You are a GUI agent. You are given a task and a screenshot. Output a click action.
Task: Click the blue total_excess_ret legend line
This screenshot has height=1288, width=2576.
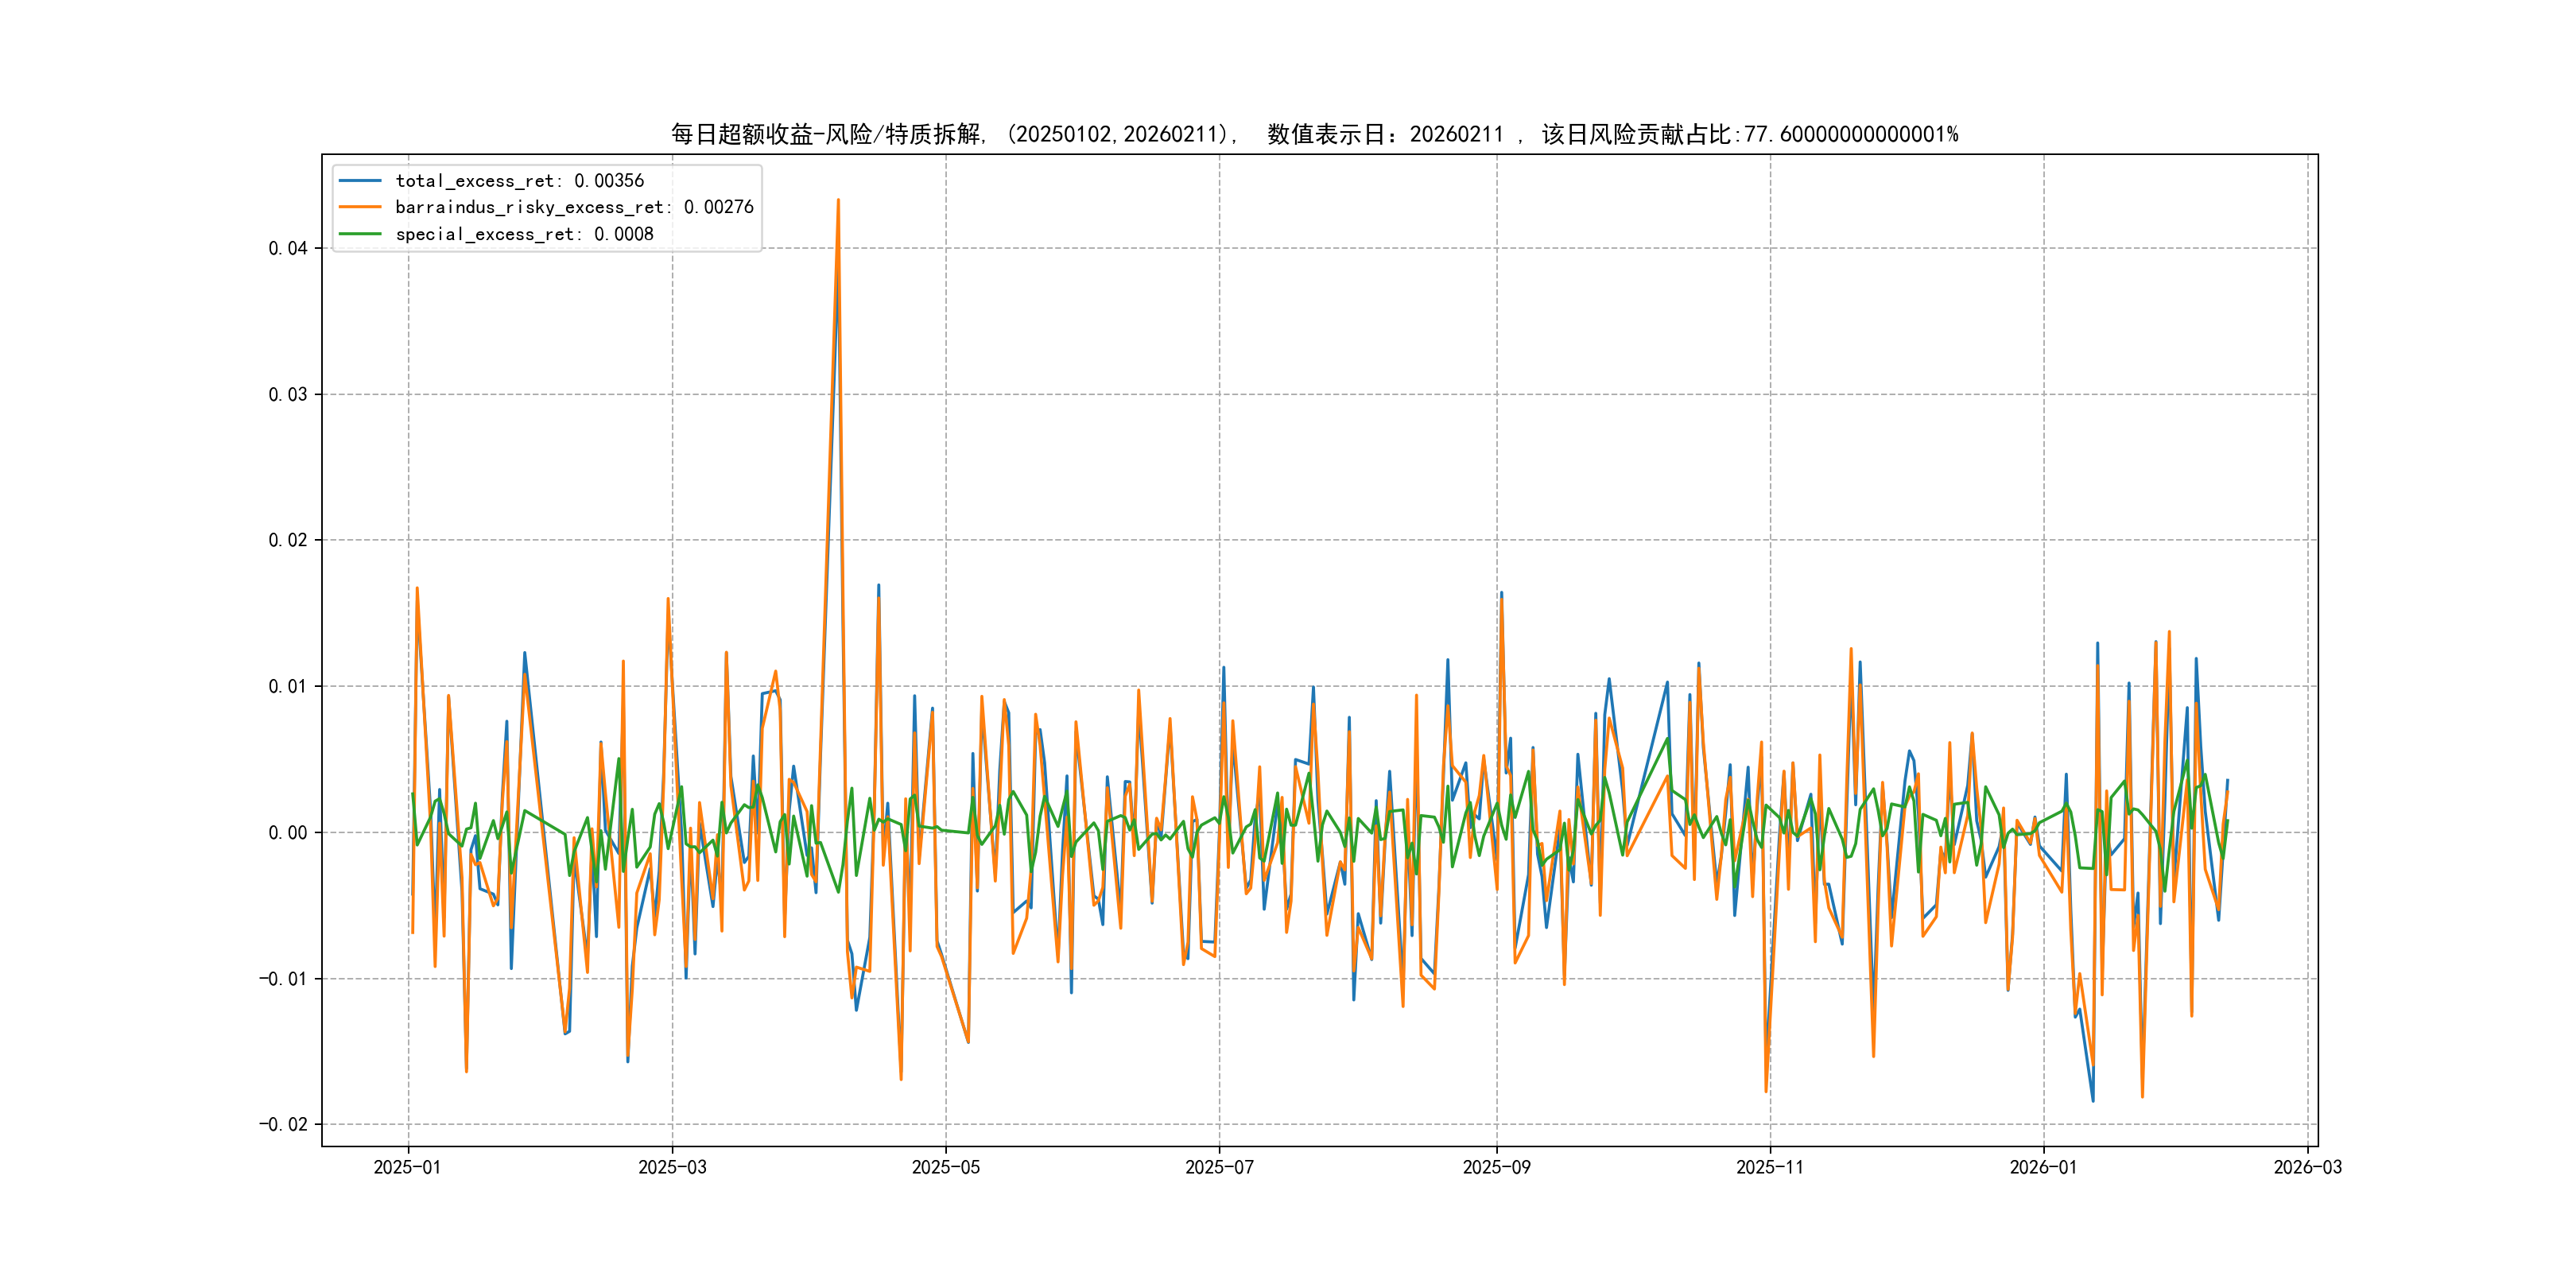[360, 181]
